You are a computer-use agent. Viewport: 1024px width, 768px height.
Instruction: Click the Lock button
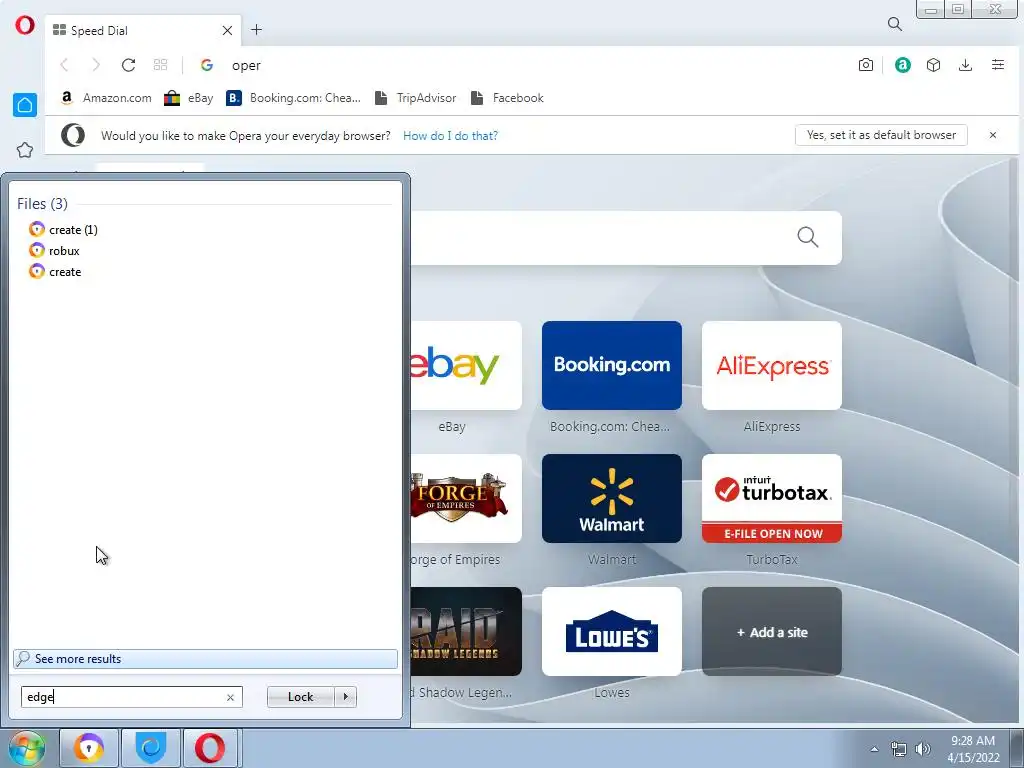[x=300, y=697]
